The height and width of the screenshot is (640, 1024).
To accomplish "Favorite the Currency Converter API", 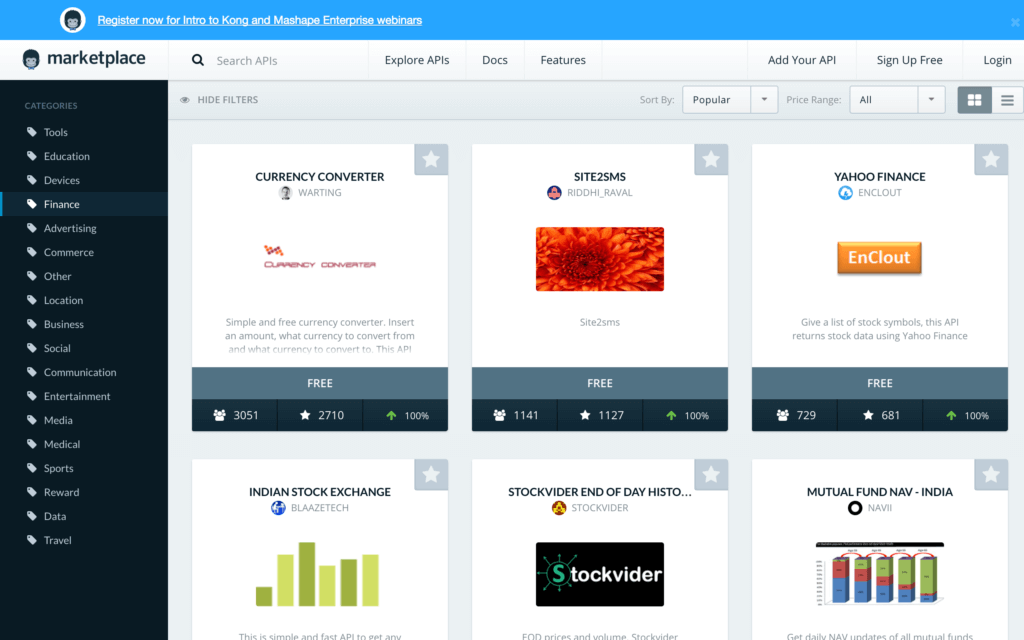I will point(431,159).
